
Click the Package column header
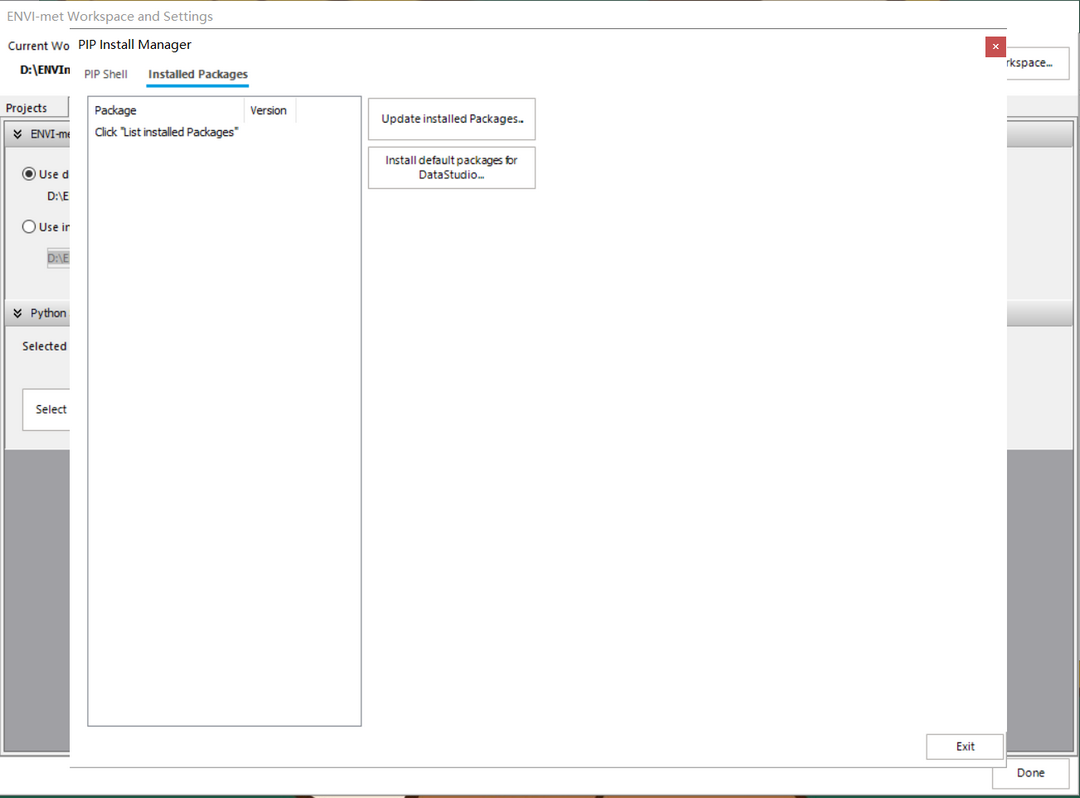click(x=165, y=110)
